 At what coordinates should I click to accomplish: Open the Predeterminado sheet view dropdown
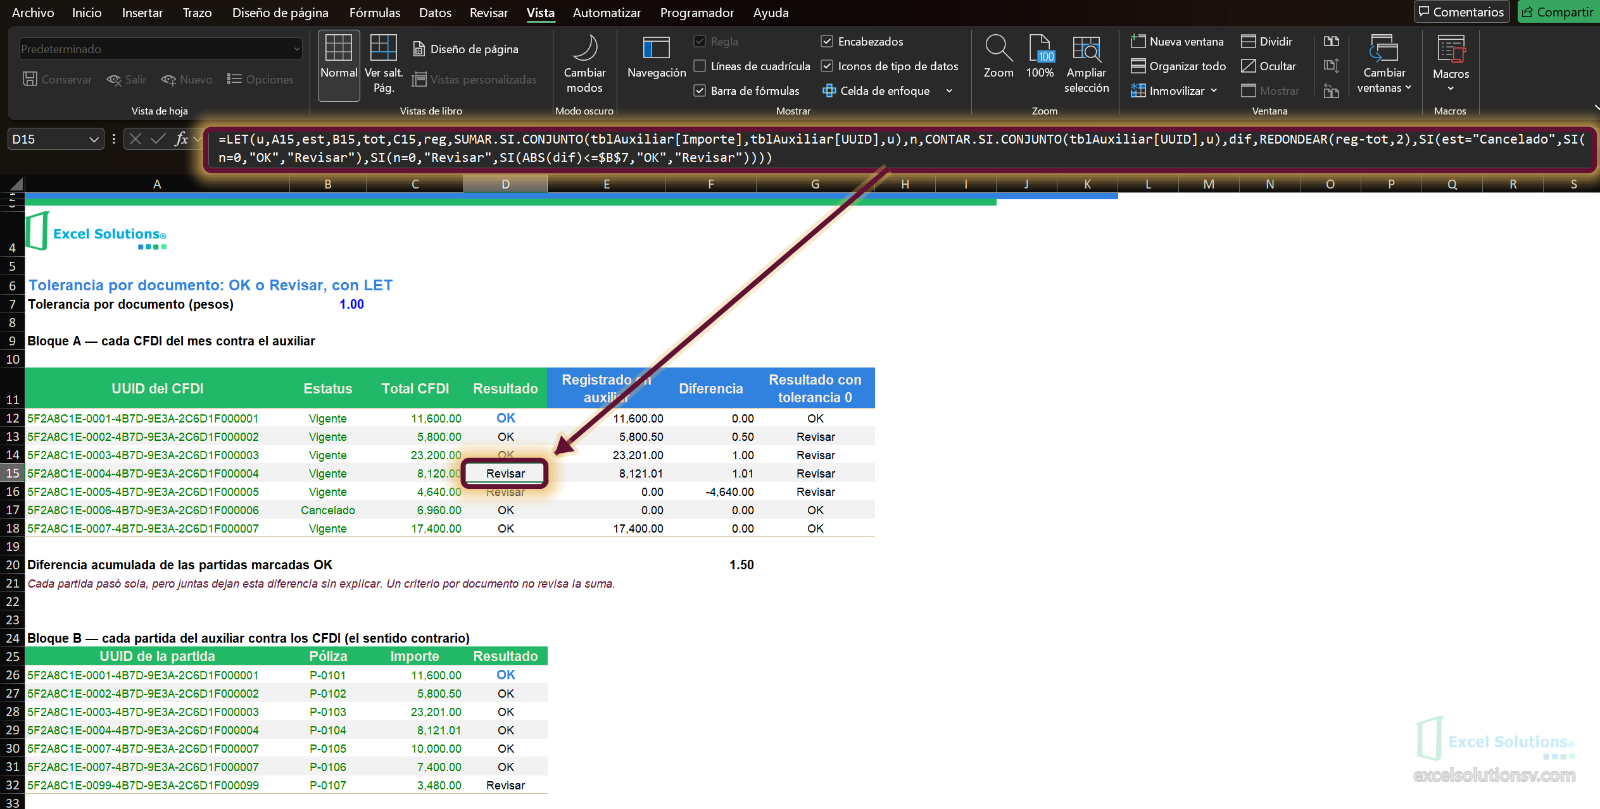point(161,49)
